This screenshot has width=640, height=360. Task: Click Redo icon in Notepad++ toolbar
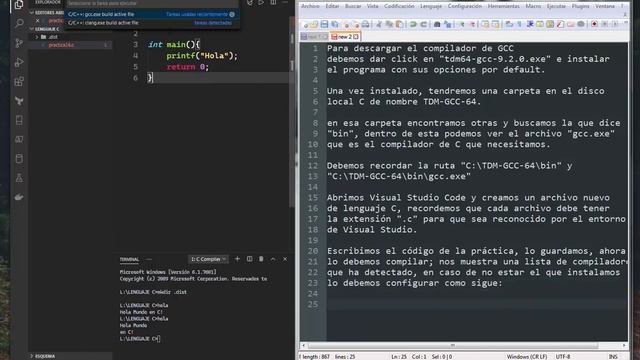[x=424, y=24]
